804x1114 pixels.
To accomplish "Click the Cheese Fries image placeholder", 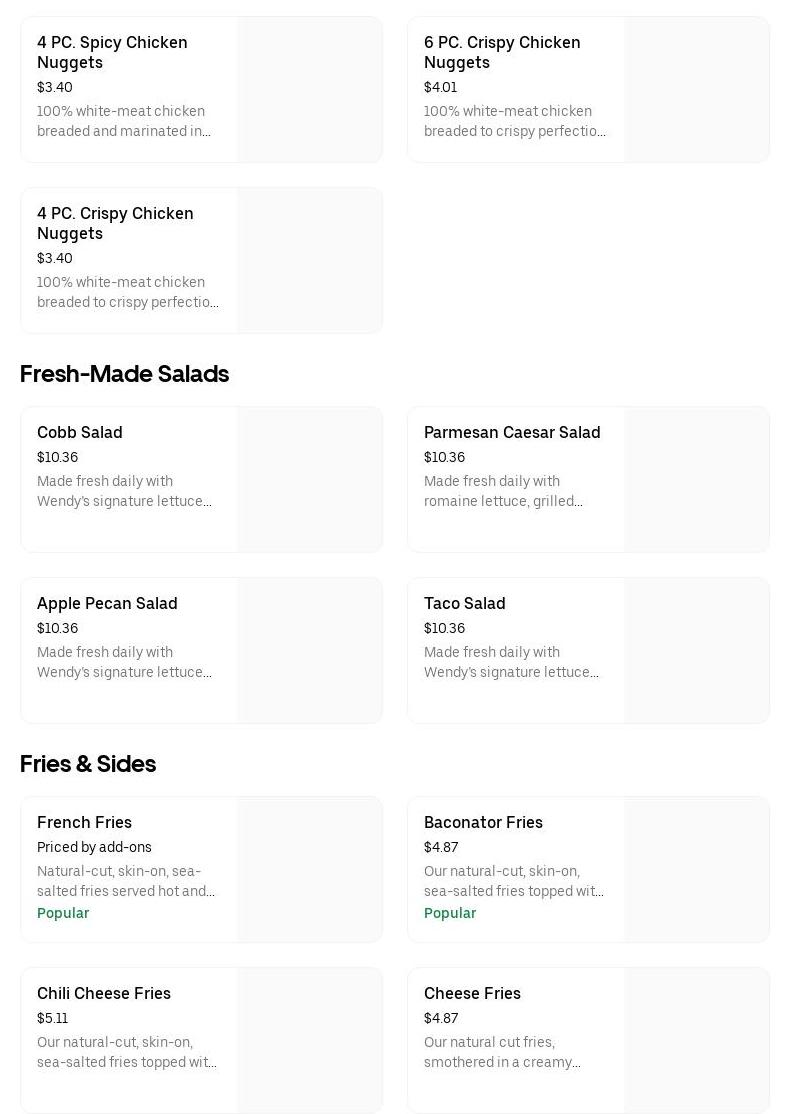I will pyautogui.click(x=697, y=1040).
